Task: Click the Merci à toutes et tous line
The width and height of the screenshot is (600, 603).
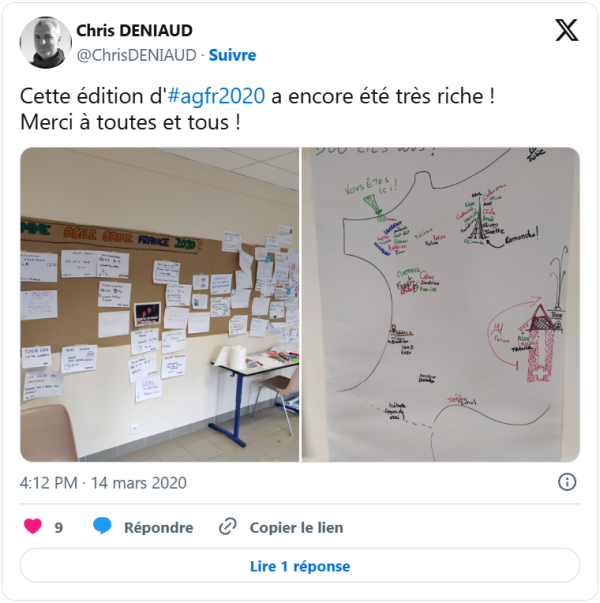Action: tap(130, 123)
